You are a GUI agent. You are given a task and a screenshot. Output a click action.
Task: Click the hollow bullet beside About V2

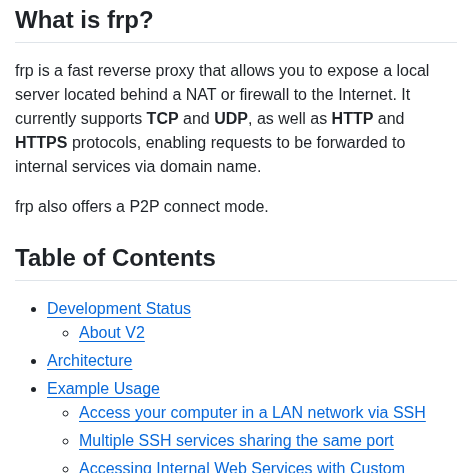coord(66,333)
